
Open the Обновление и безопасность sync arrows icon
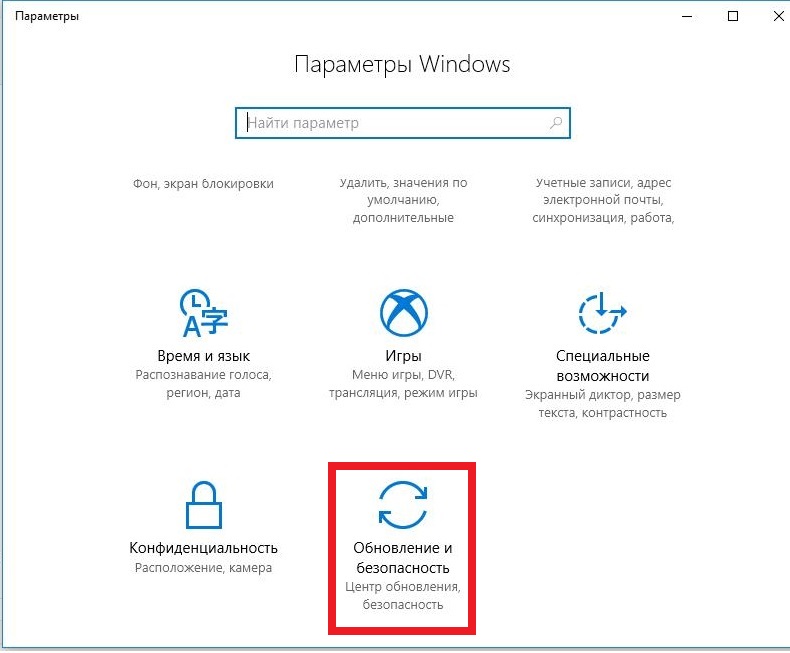[403, 504]
